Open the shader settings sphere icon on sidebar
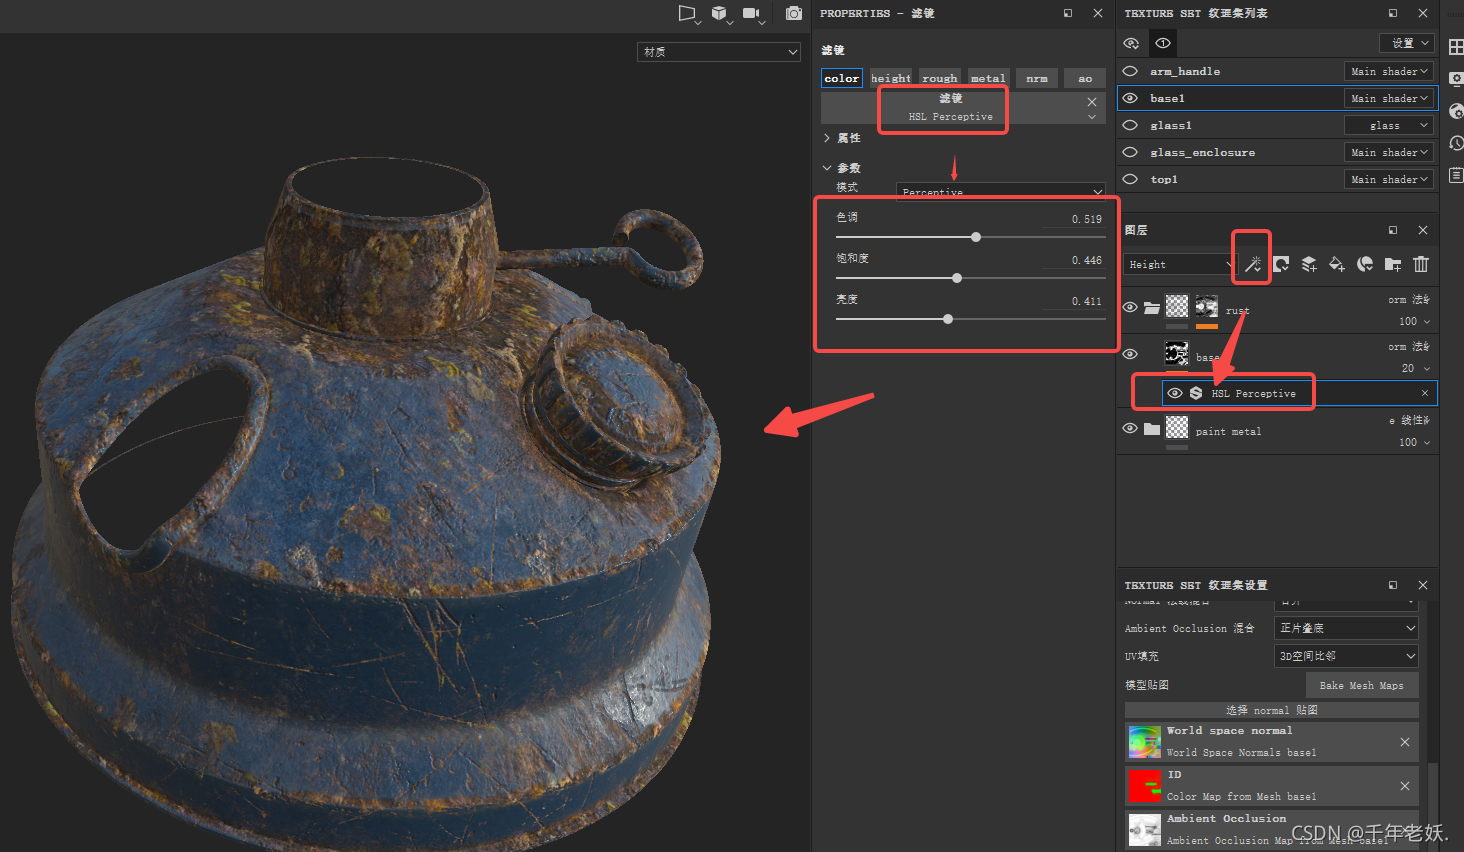Screen dimensions: 1464x852 point(1456,111)
